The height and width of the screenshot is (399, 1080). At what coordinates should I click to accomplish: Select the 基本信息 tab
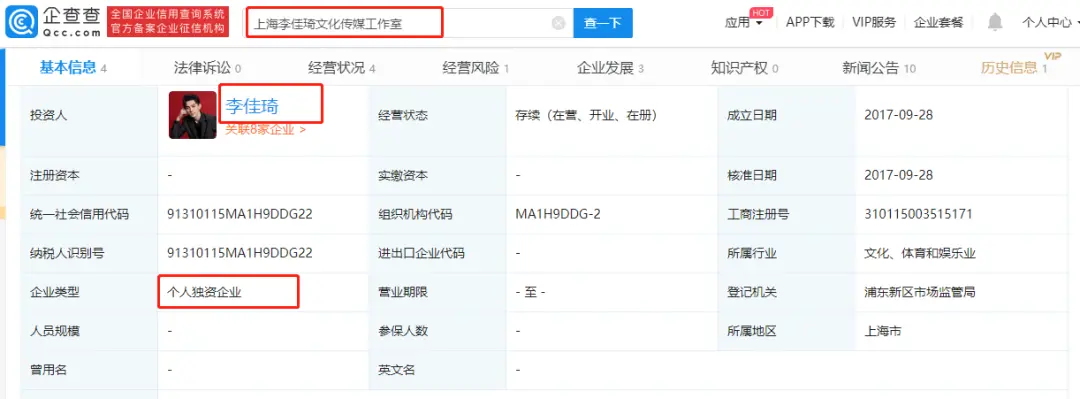click(72, 68)
